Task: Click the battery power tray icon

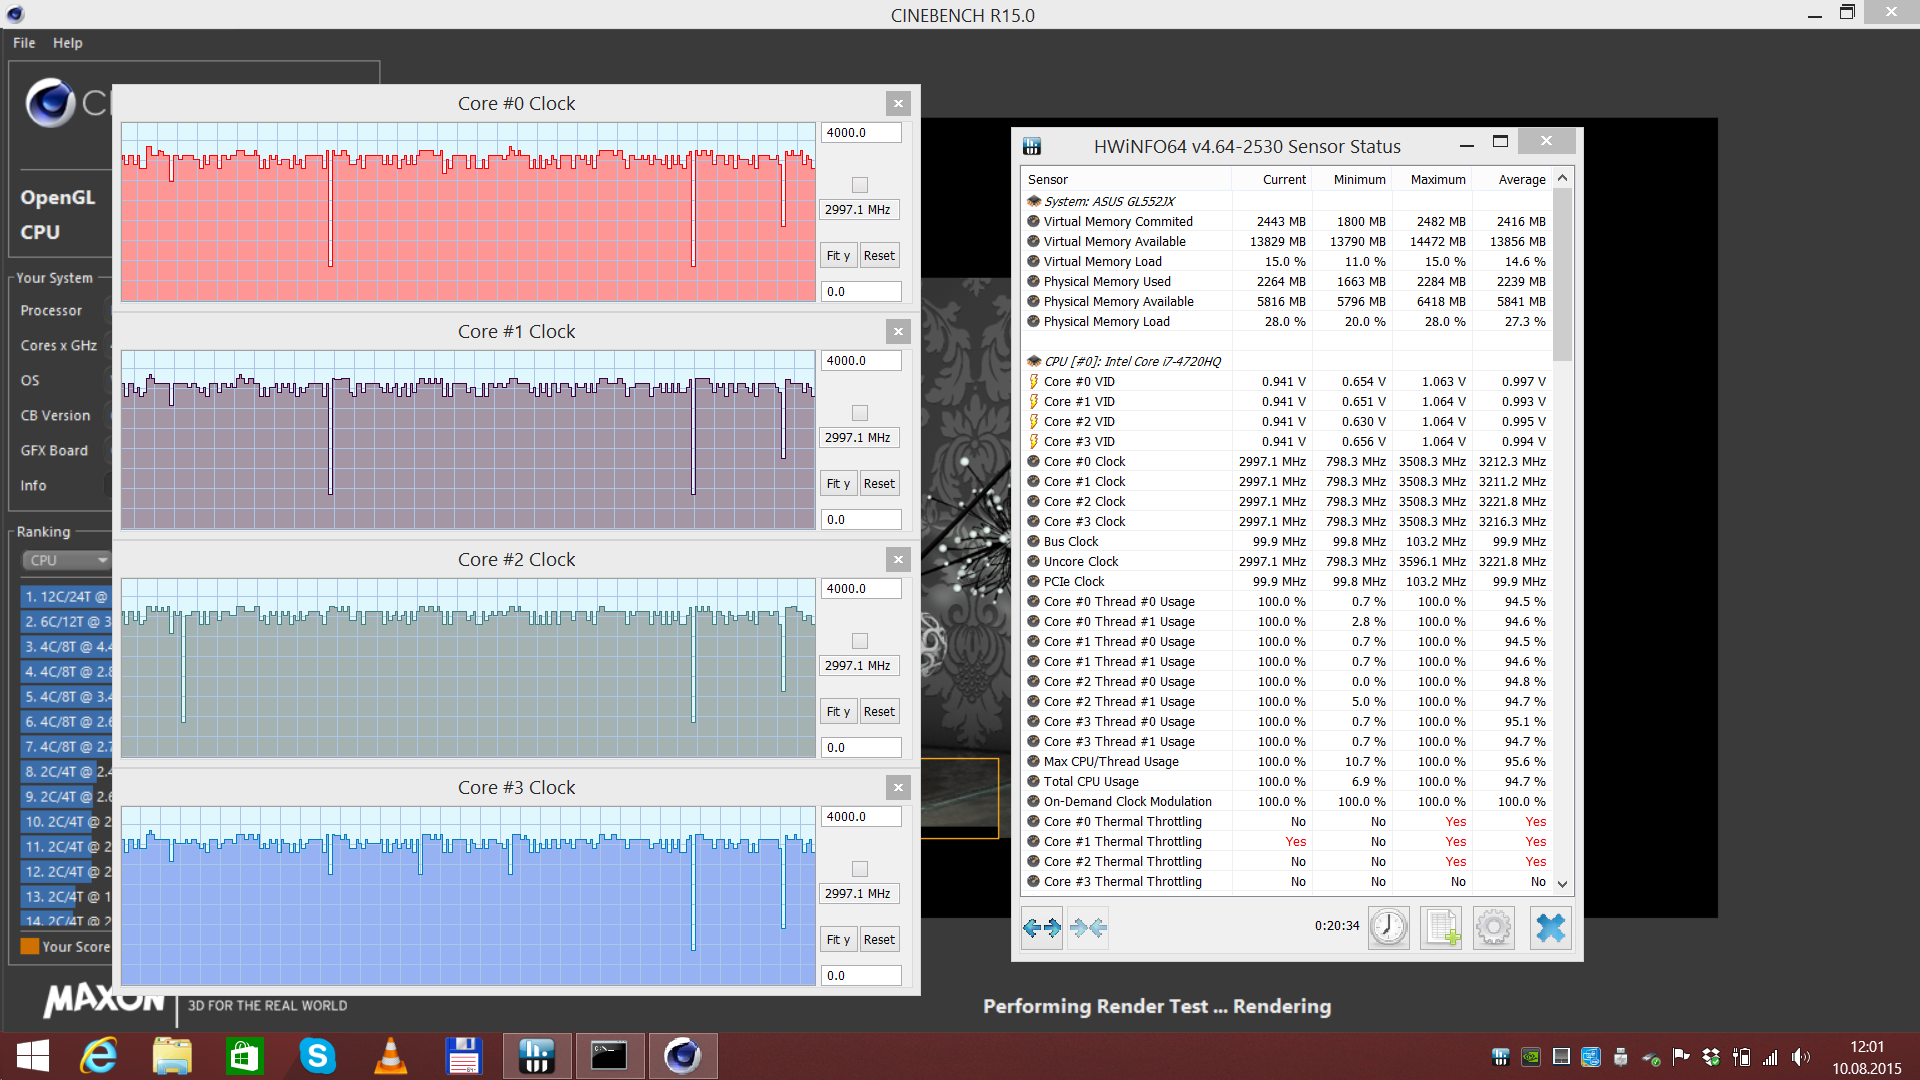Action: [1742, 1057]
